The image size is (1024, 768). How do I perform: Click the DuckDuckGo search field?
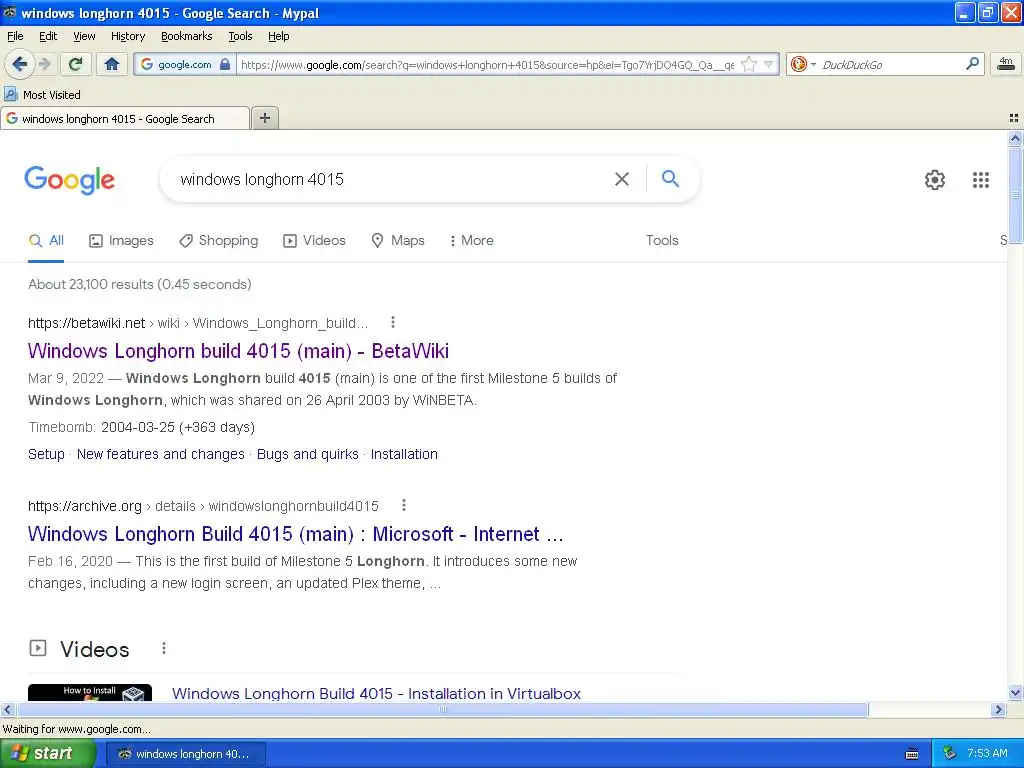coord(891,64)
